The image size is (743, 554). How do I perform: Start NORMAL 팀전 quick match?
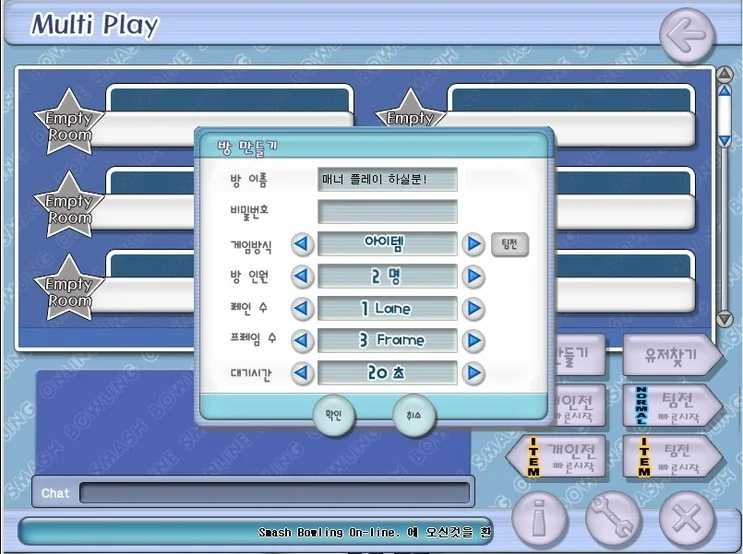click(673, 406)
